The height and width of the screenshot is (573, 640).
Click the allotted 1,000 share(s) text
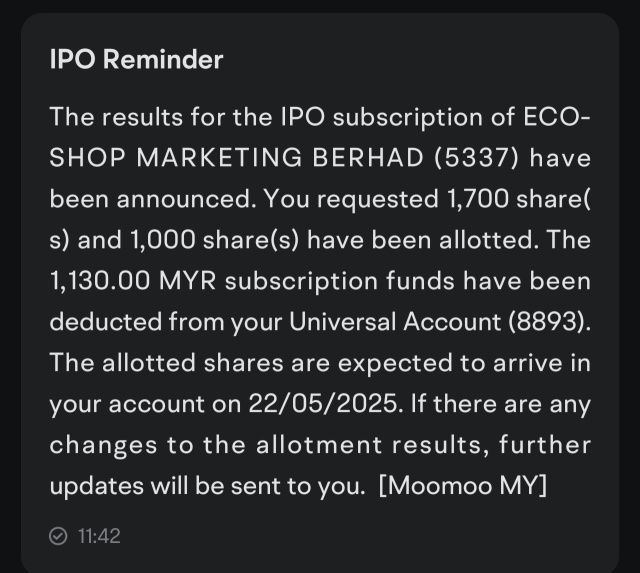pos(215,240)
